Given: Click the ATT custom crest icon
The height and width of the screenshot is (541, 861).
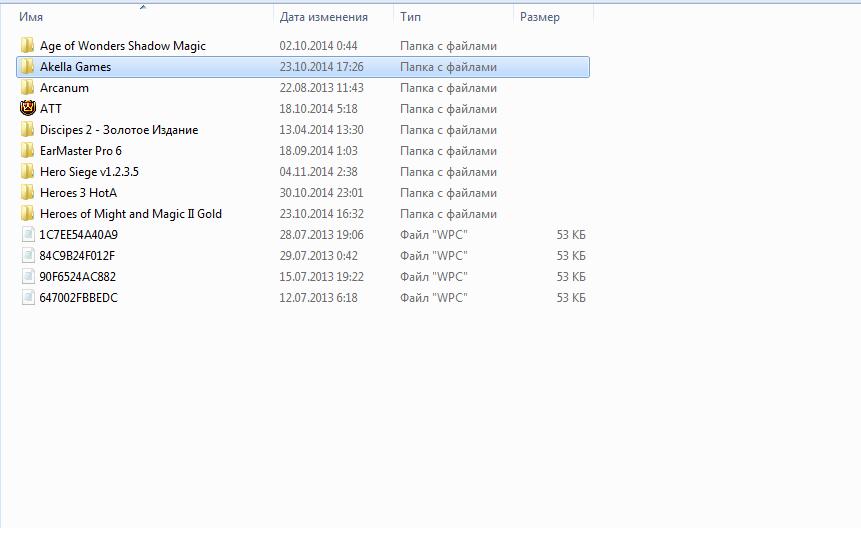Looking at the screenshot, I should 27,109.
